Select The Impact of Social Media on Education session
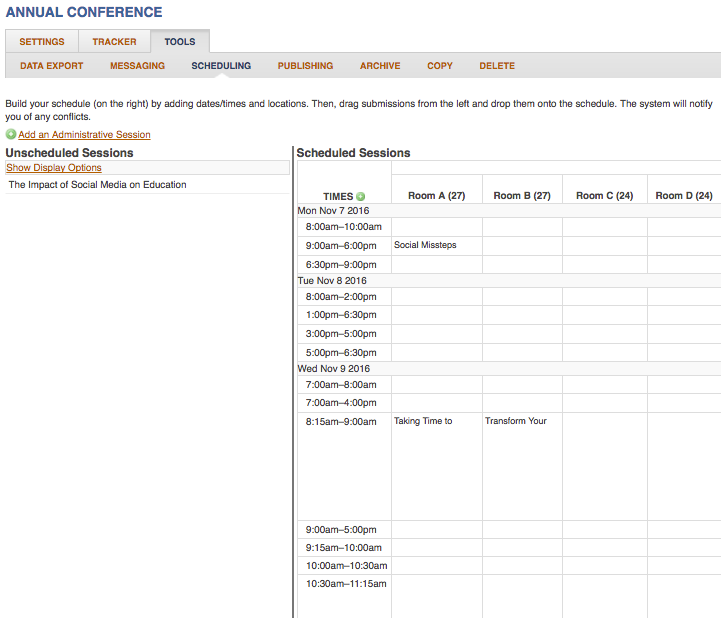This screenshot has width=721, height=618. [97, 184]
